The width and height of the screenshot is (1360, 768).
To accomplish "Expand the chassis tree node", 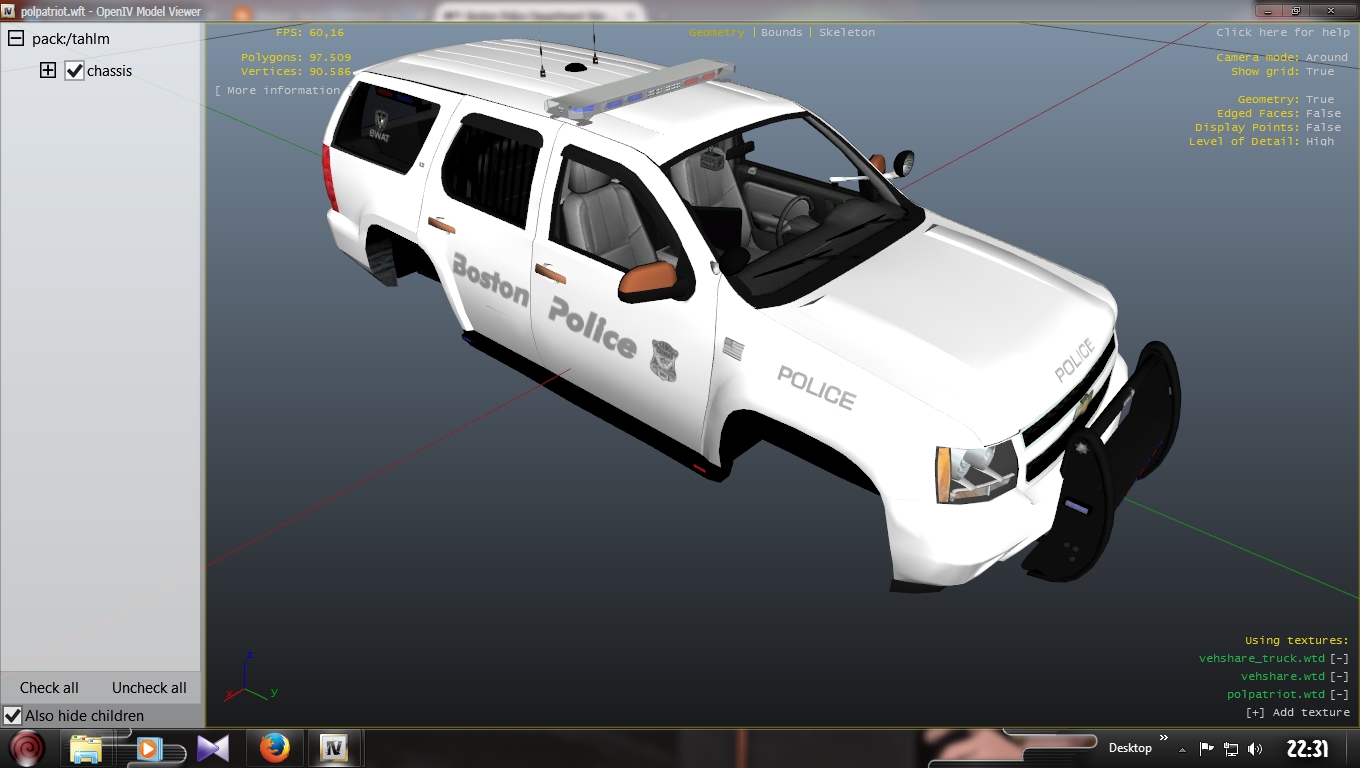I will click(47, 71).
